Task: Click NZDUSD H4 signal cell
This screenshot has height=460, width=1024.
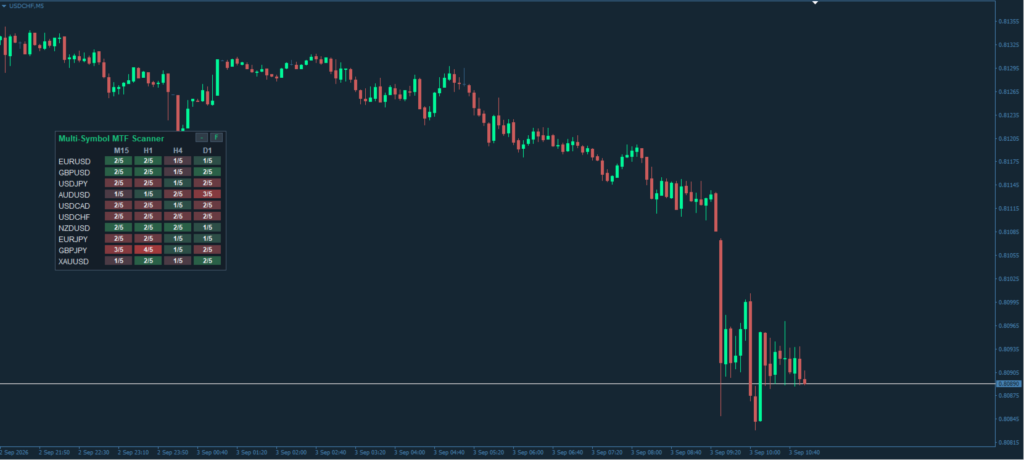Action: coord(178,227)
